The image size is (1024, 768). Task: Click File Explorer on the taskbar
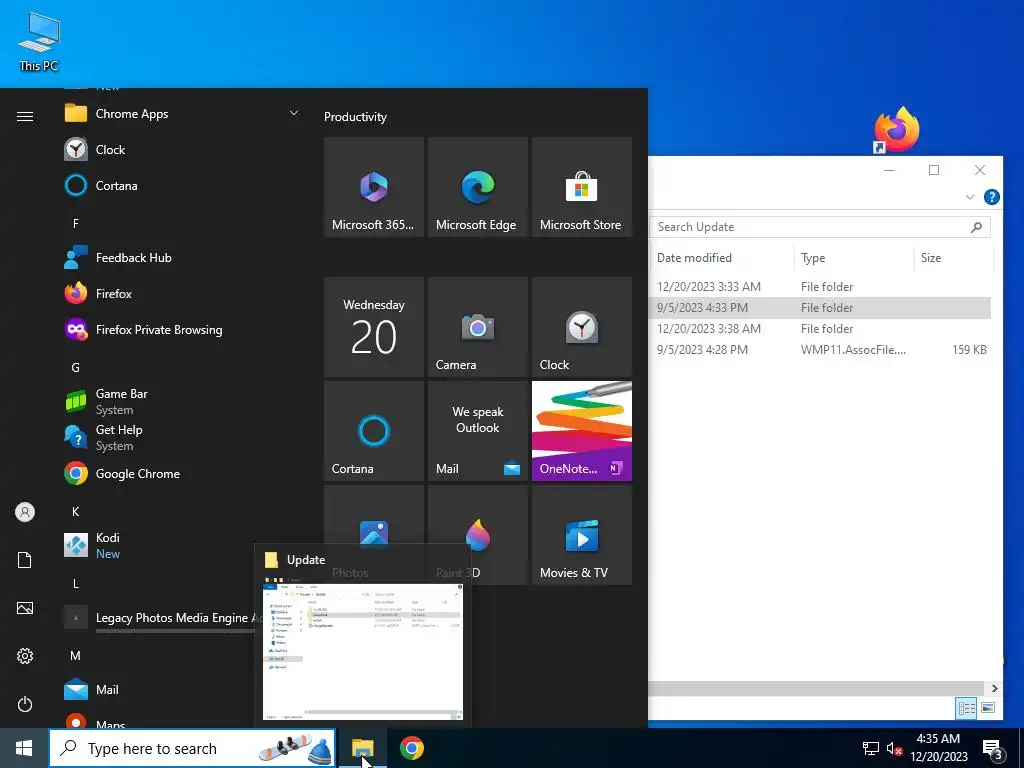coord(362,748)
